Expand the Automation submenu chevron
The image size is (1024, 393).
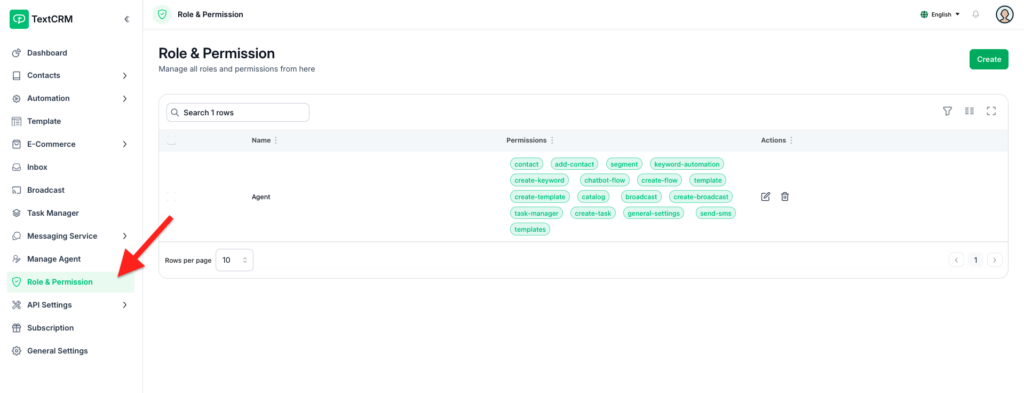tap(125, 99)
